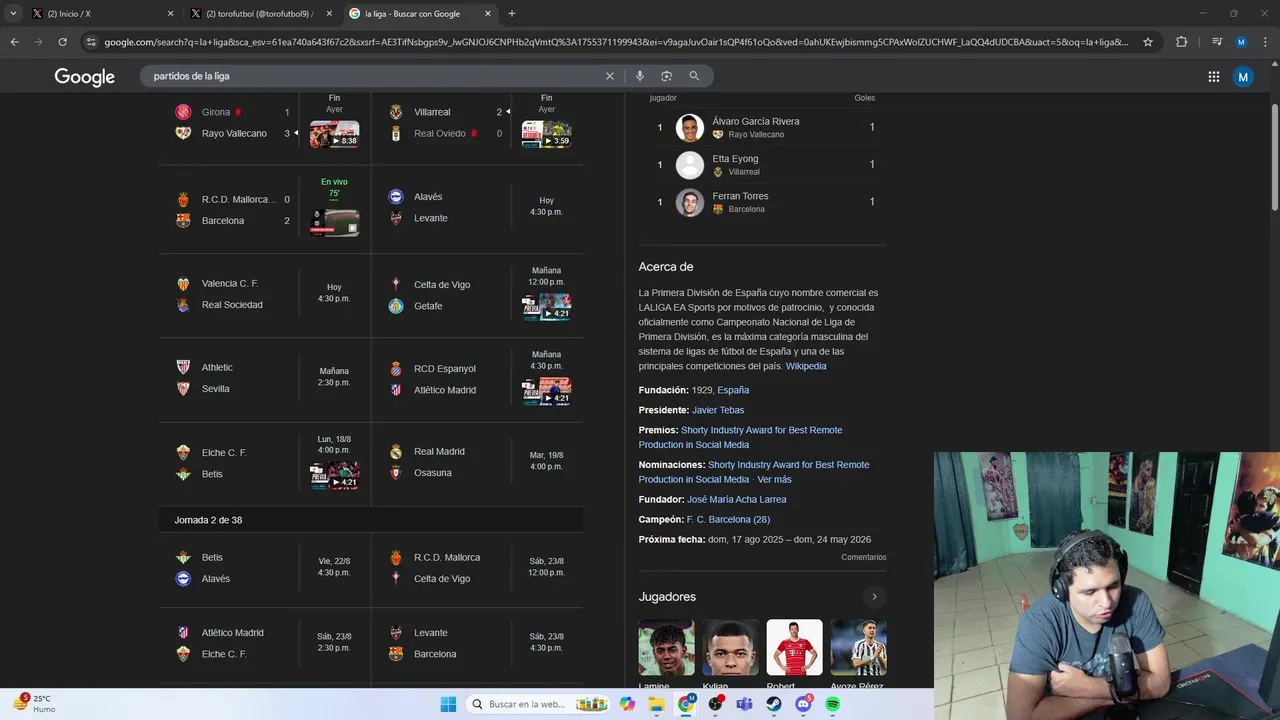Open Kylian player photo

pyautogui.click(x=730, y=648)
